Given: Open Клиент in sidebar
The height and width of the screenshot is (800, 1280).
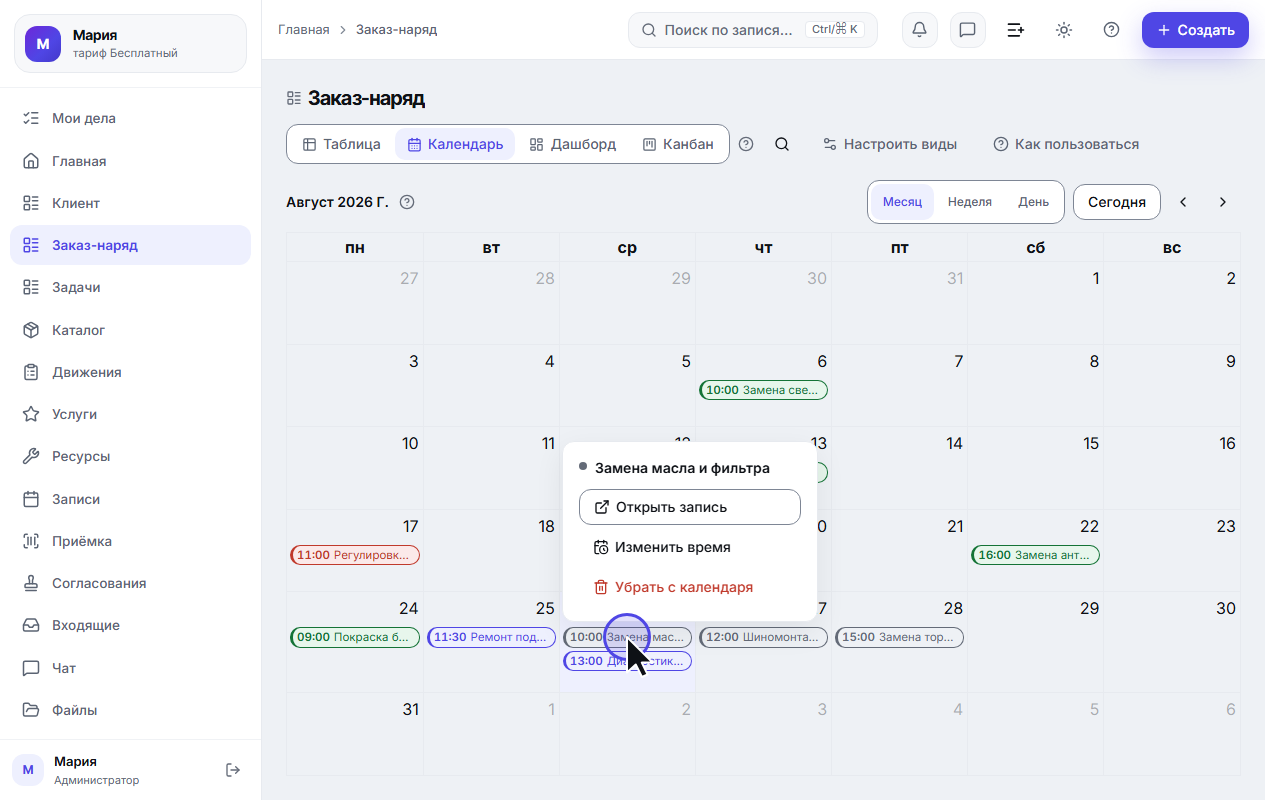Looking at the screenshot, I should click(130, 203).
